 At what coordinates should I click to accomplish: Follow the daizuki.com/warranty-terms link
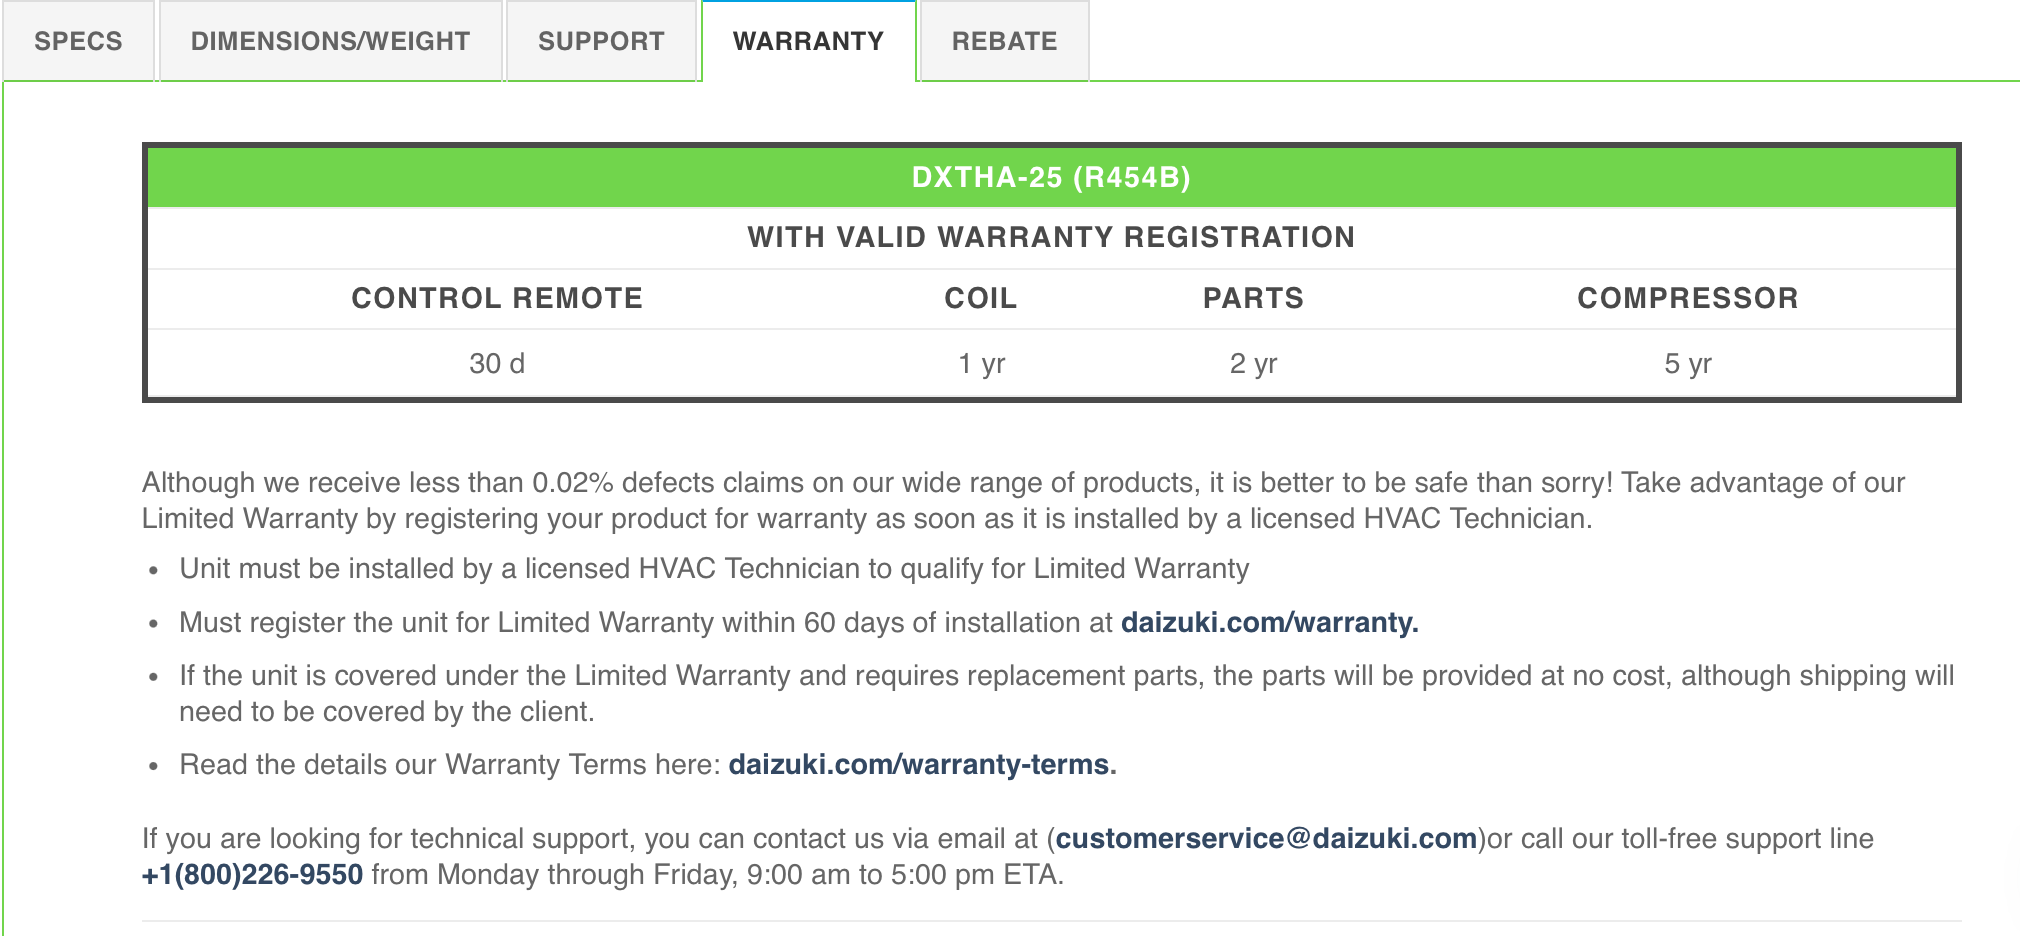[x=922, y=764]
